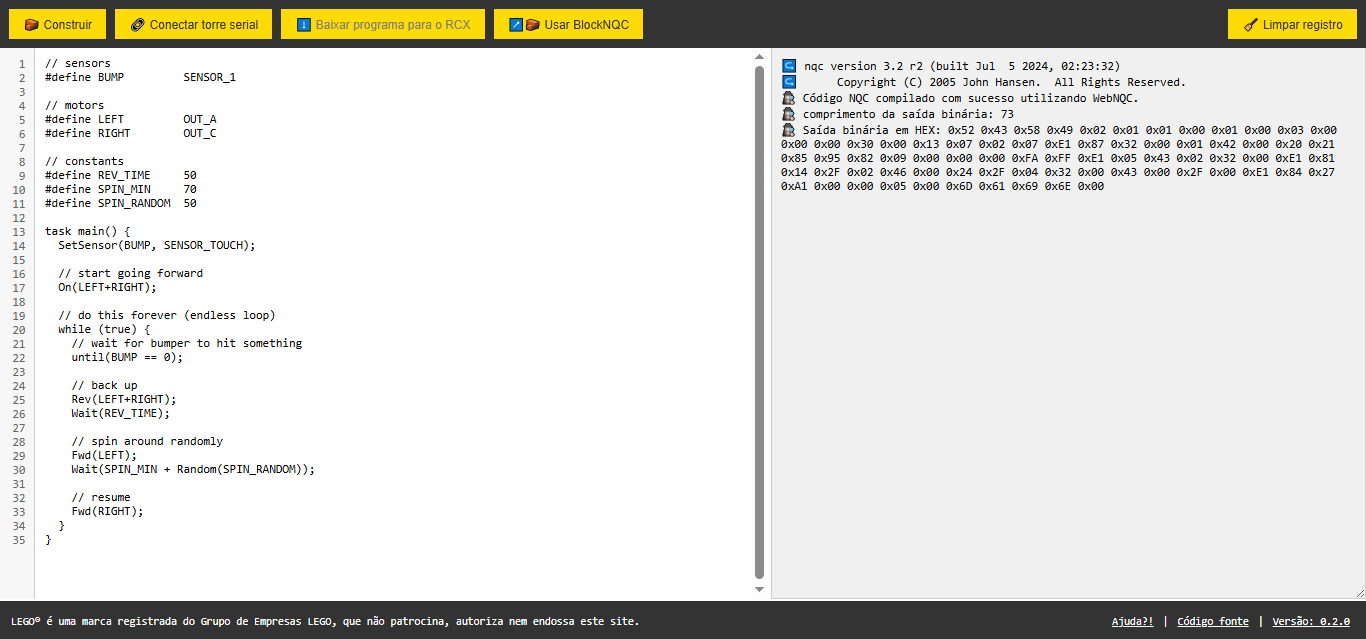Click the 'task main() {' line
This screenshot has width=1366, height=639.
pos(88,231)
